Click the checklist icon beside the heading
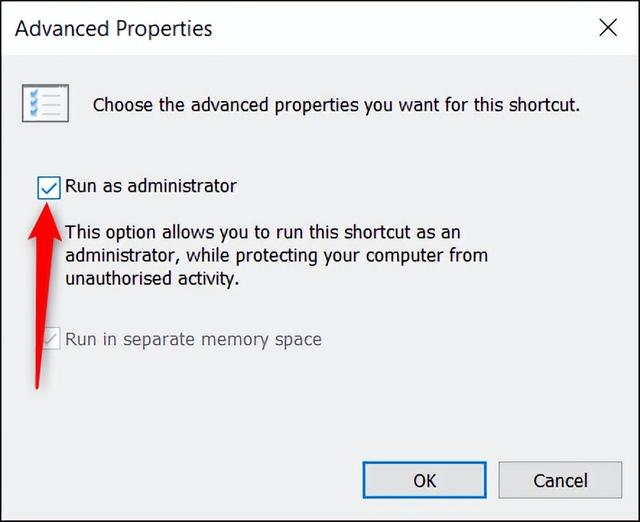The image size is (640, 522). [45, 103]
